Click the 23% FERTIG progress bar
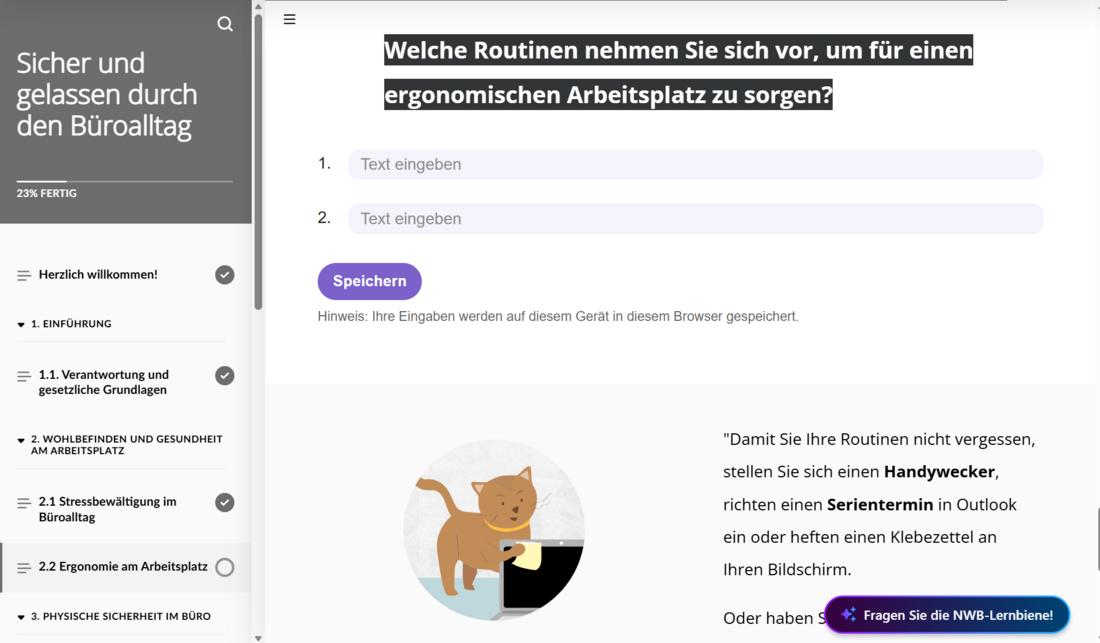The image size is (1100, 643). click(125, 182)
